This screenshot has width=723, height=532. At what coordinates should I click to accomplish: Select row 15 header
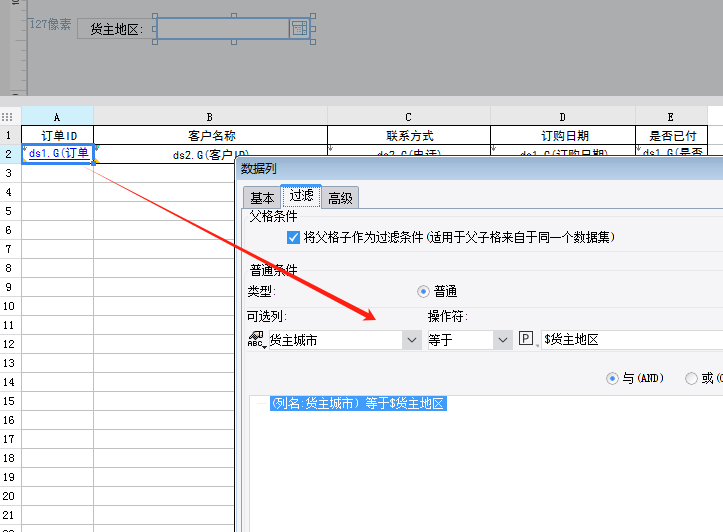10,401
